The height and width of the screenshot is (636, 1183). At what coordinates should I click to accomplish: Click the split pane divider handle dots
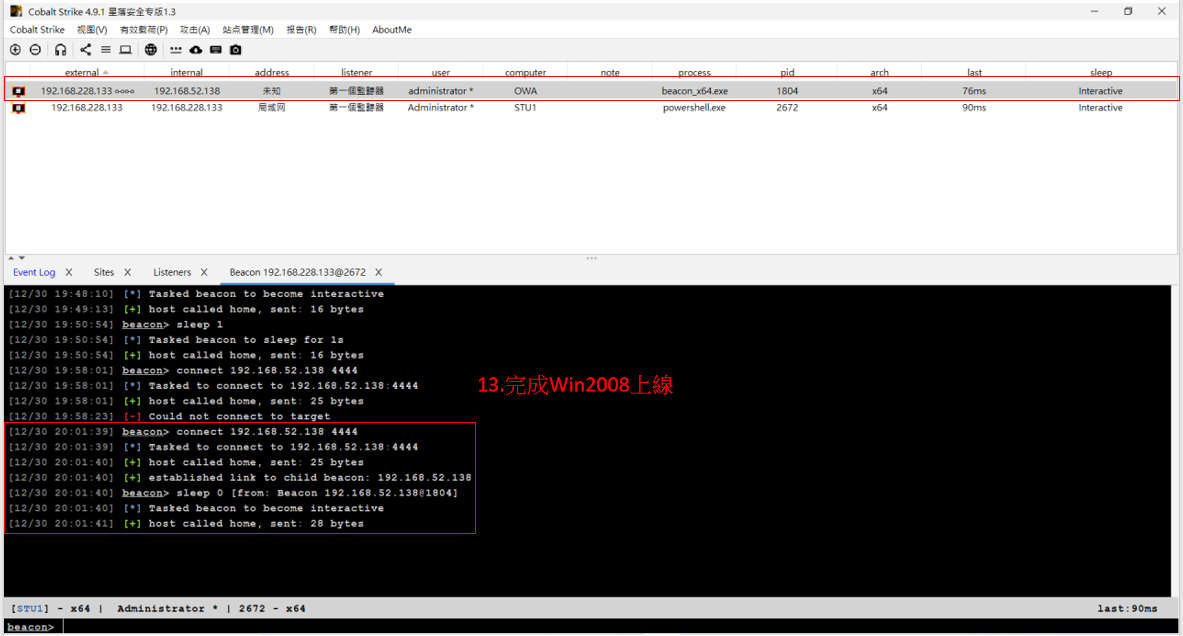pos(592,258)
